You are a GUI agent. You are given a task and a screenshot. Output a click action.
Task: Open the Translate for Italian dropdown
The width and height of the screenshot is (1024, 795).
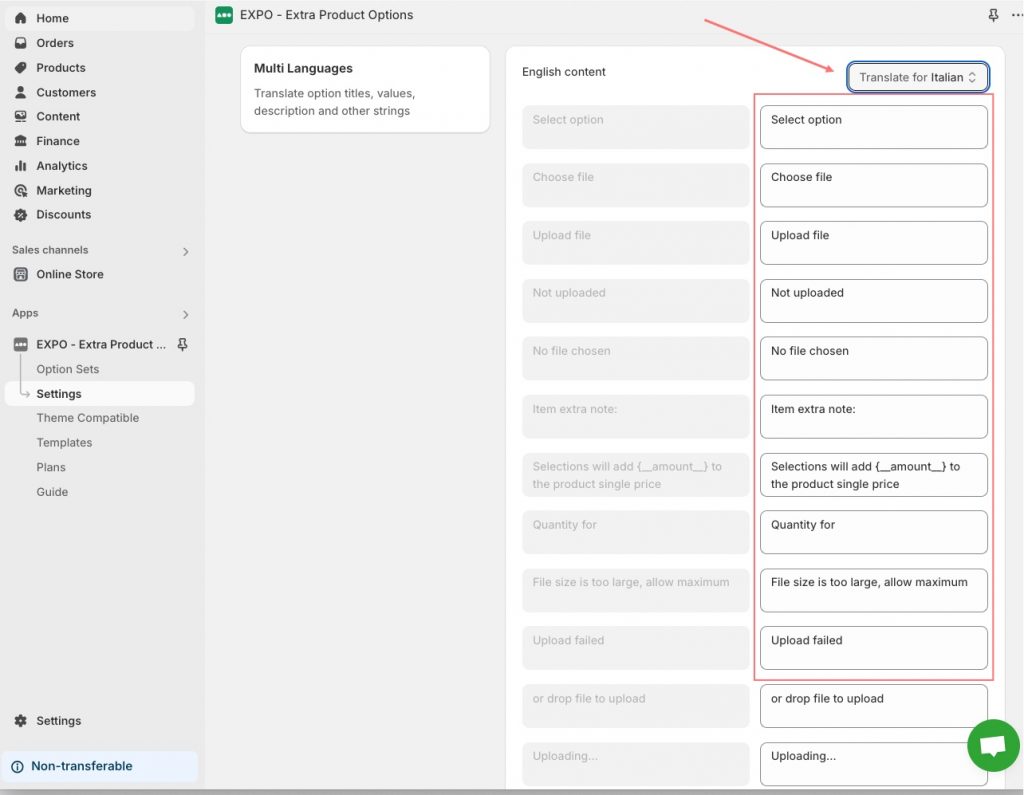point(918,77)
